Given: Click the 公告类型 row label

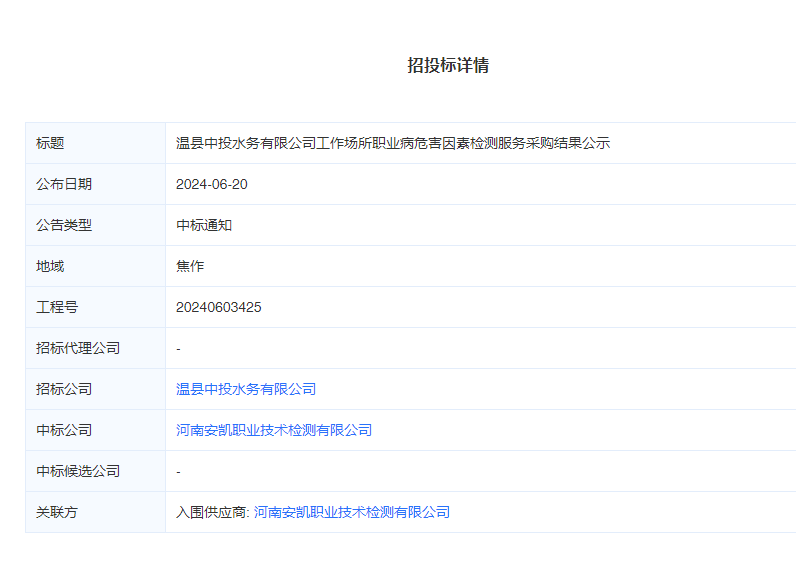Looking at the screenshot, I should [64, 225].
